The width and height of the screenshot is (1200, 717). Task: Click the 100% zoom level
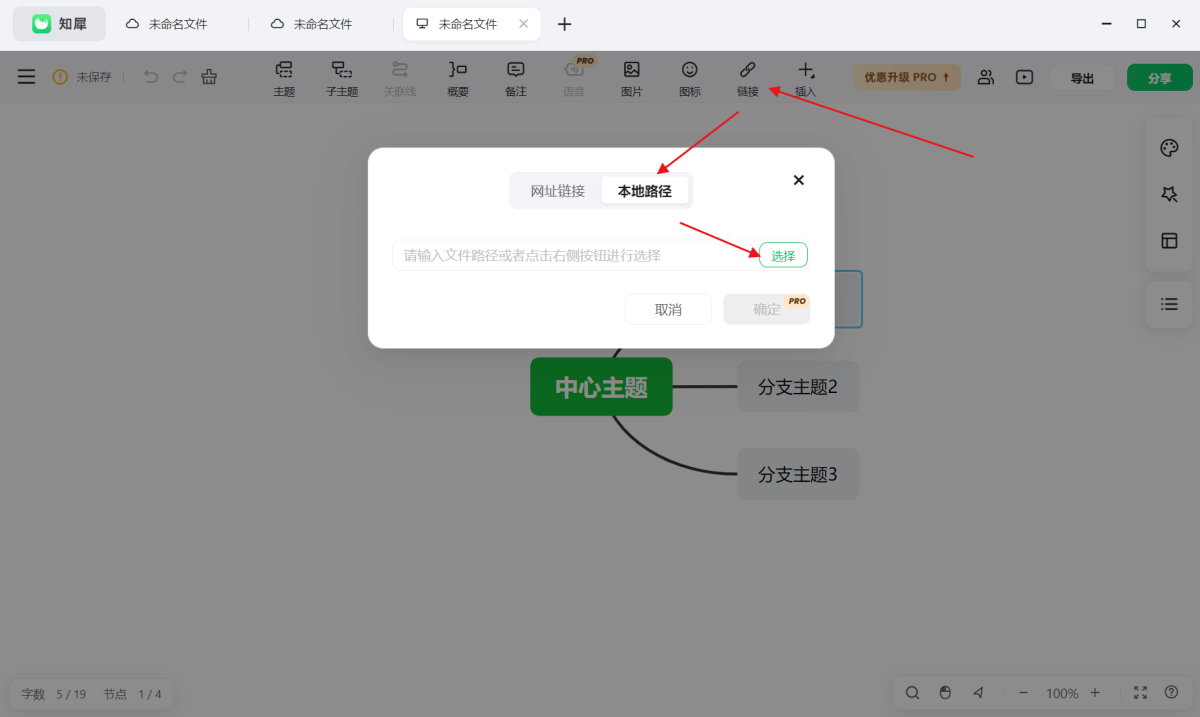(x=1062, y=693)
